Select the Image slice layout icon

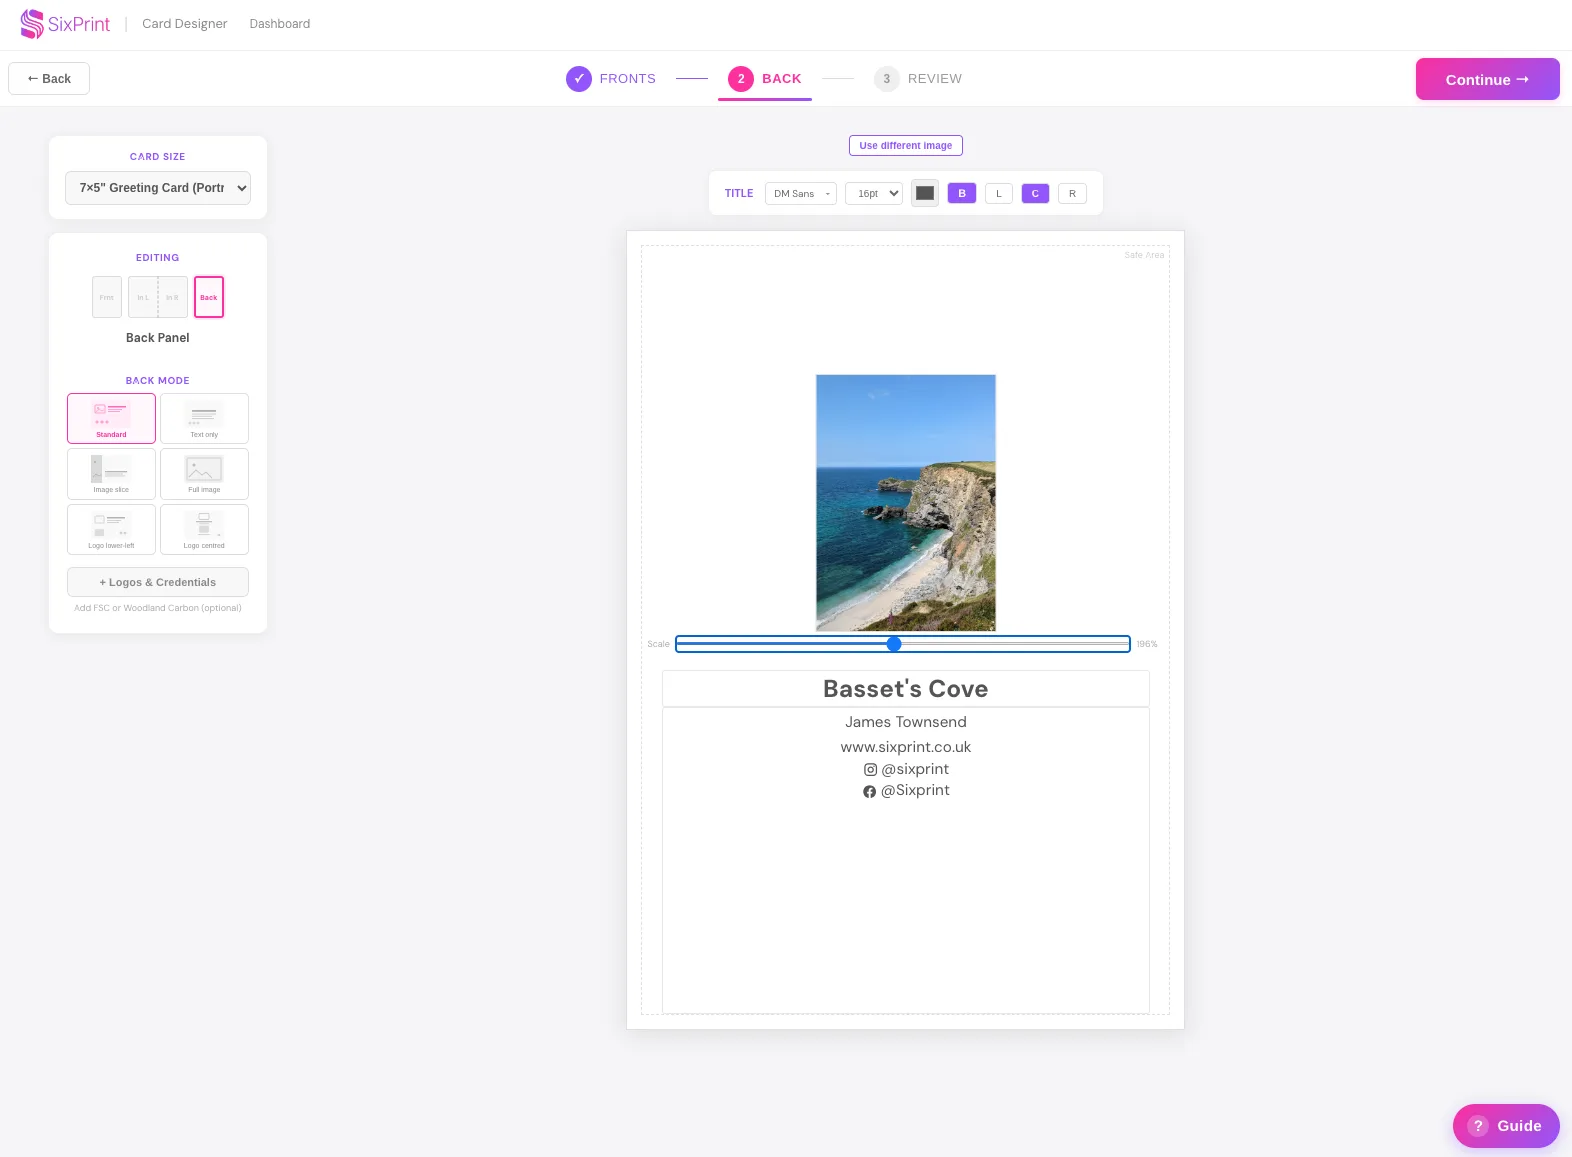111,474
